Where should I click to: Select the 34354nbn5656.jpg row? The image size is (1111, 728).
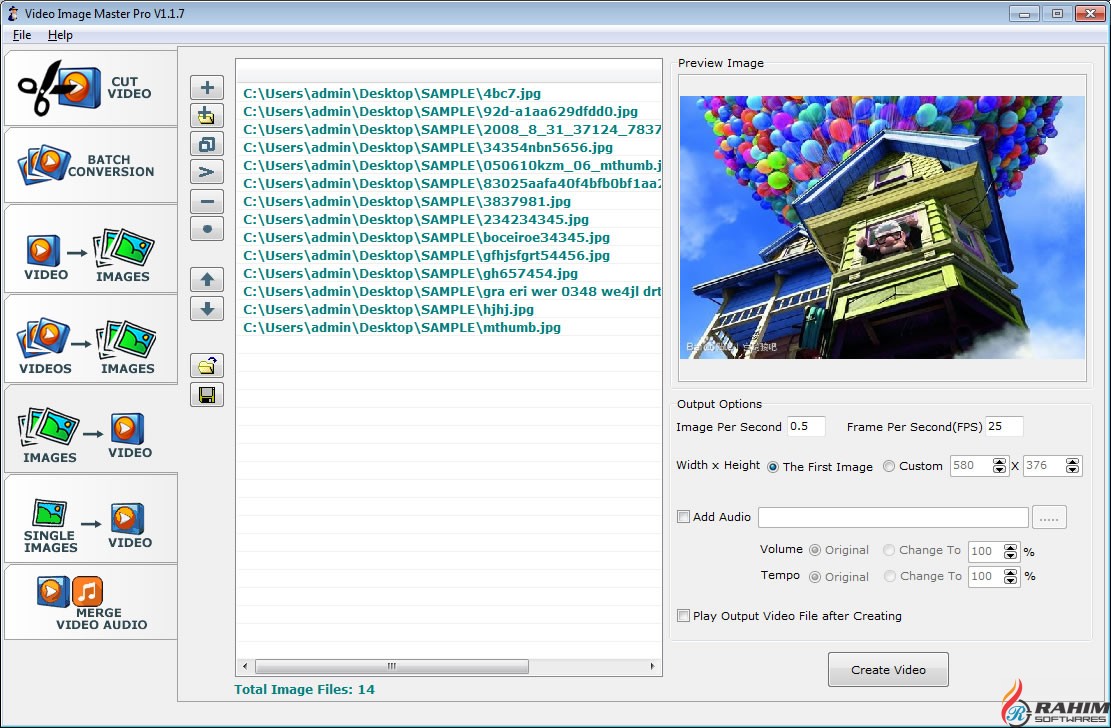(x=449, y=147)
